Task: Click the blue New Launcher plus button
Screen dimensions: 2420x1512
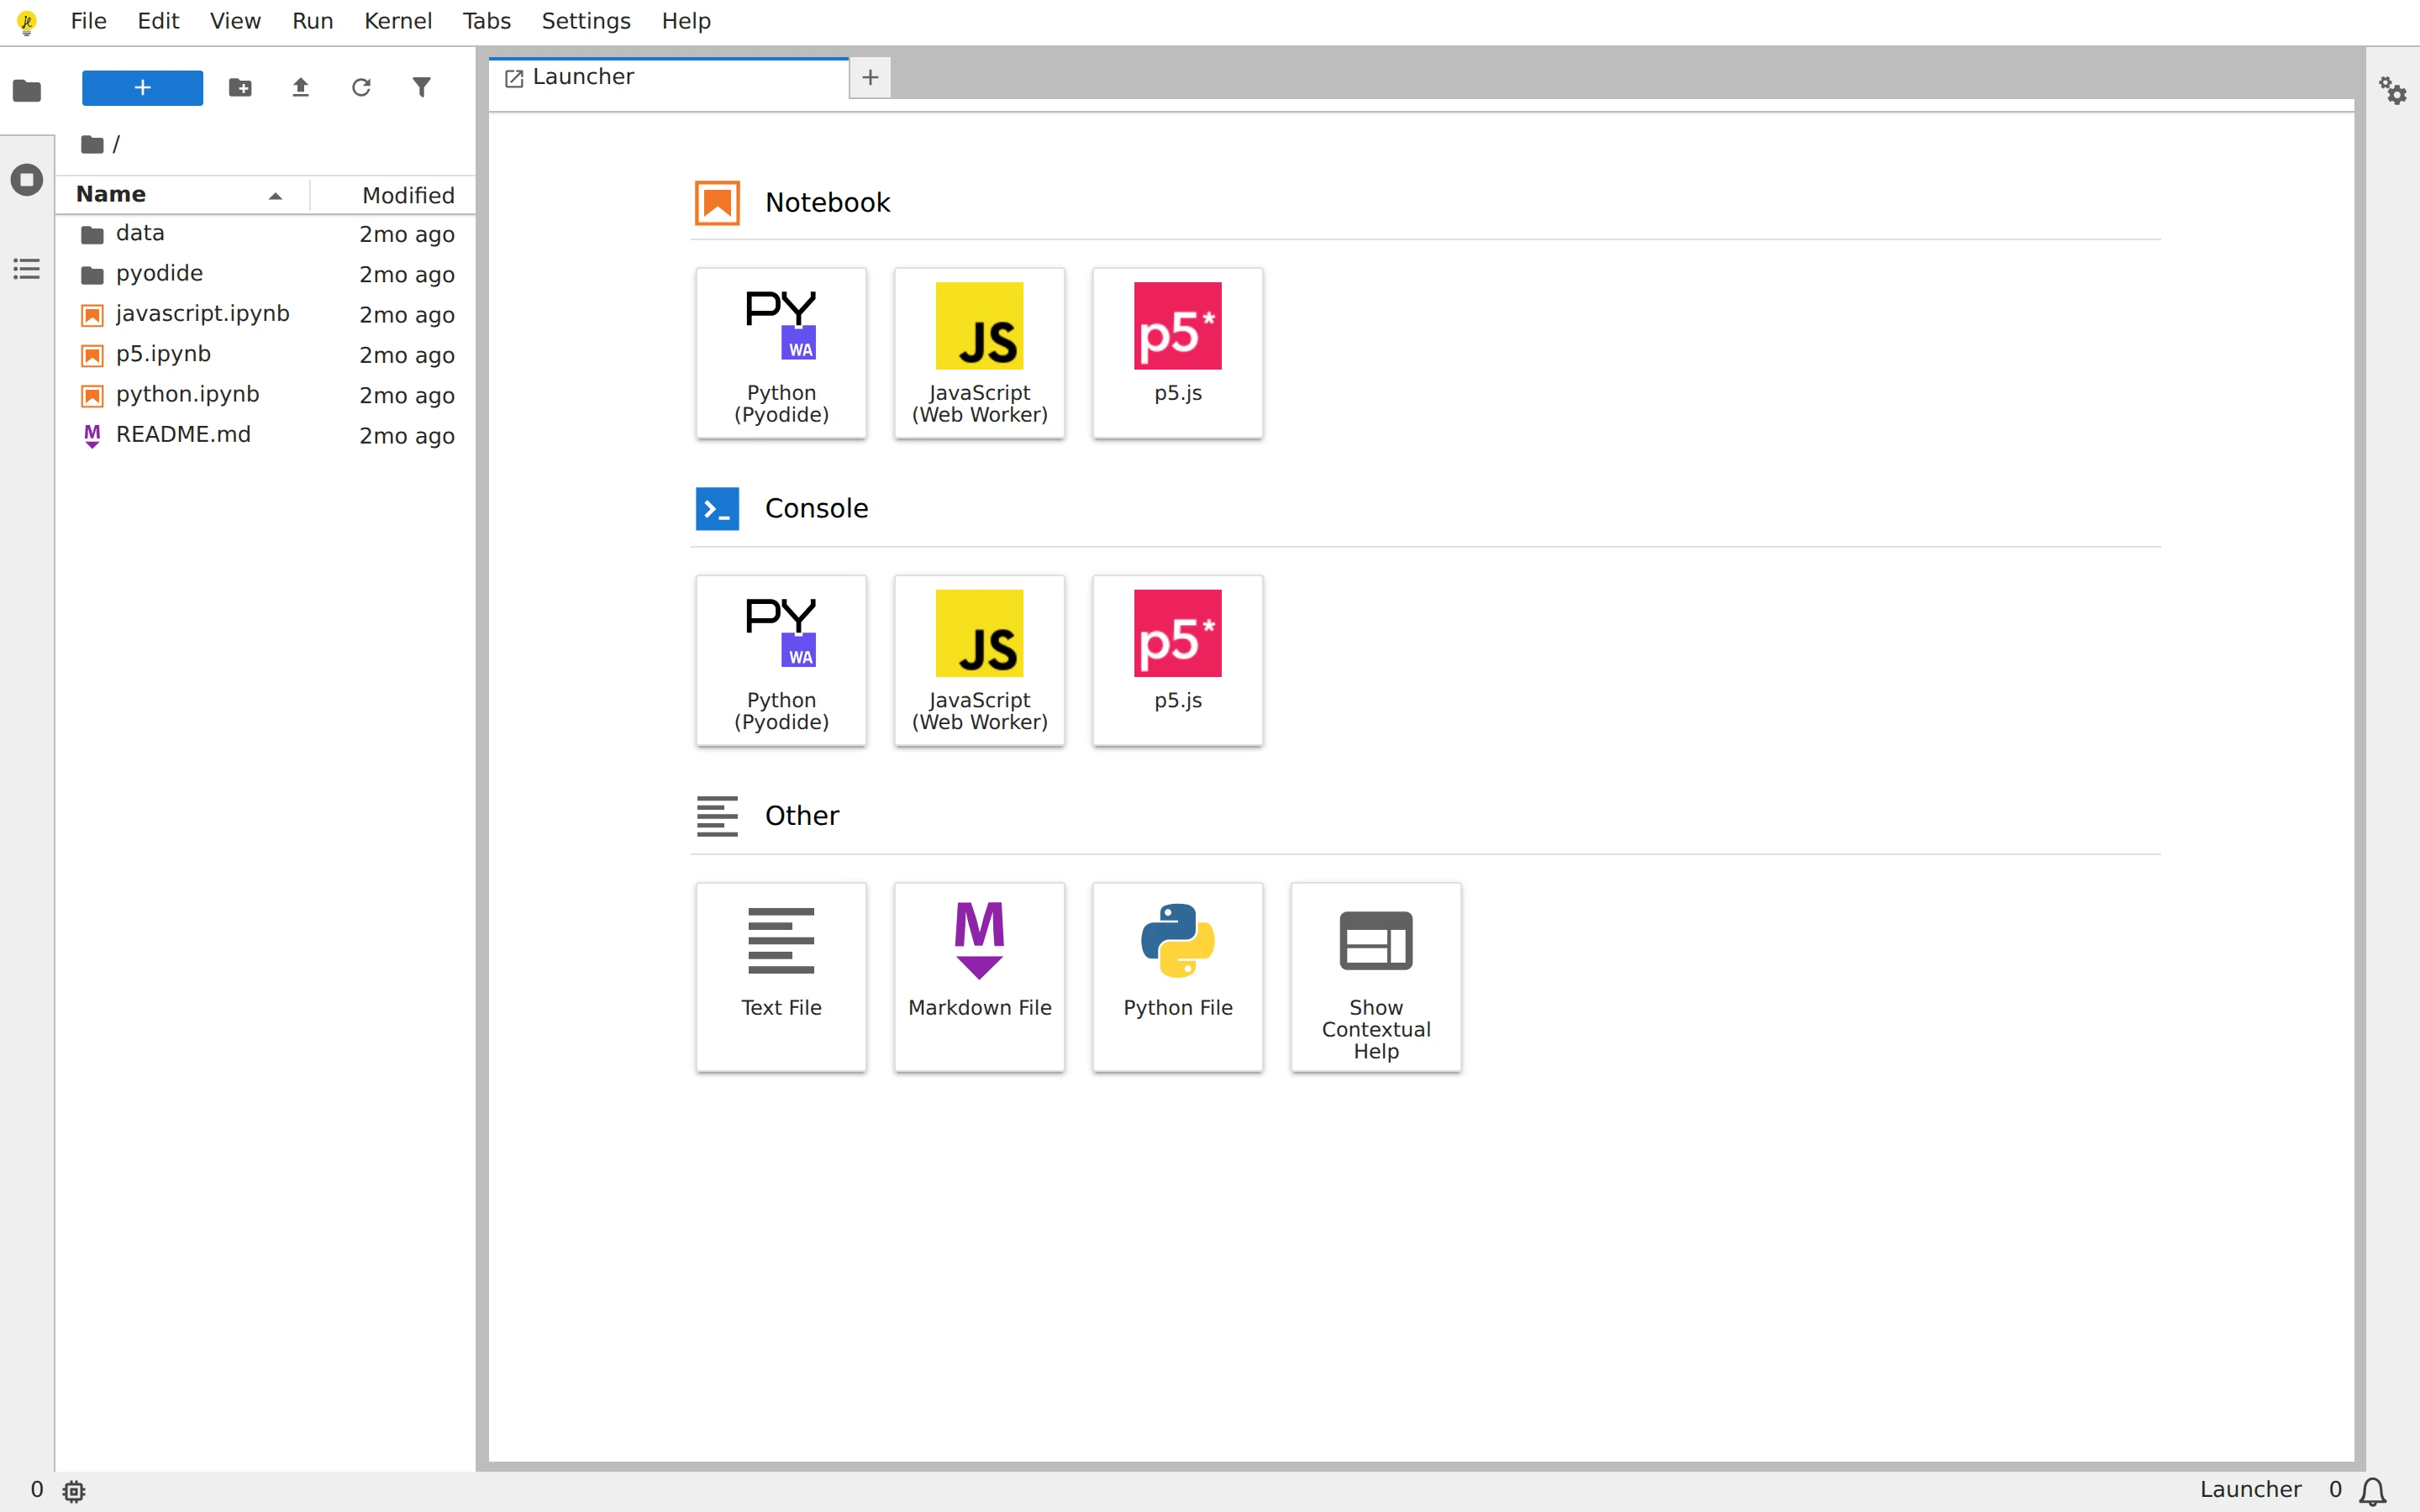Action: pos(142,88)
